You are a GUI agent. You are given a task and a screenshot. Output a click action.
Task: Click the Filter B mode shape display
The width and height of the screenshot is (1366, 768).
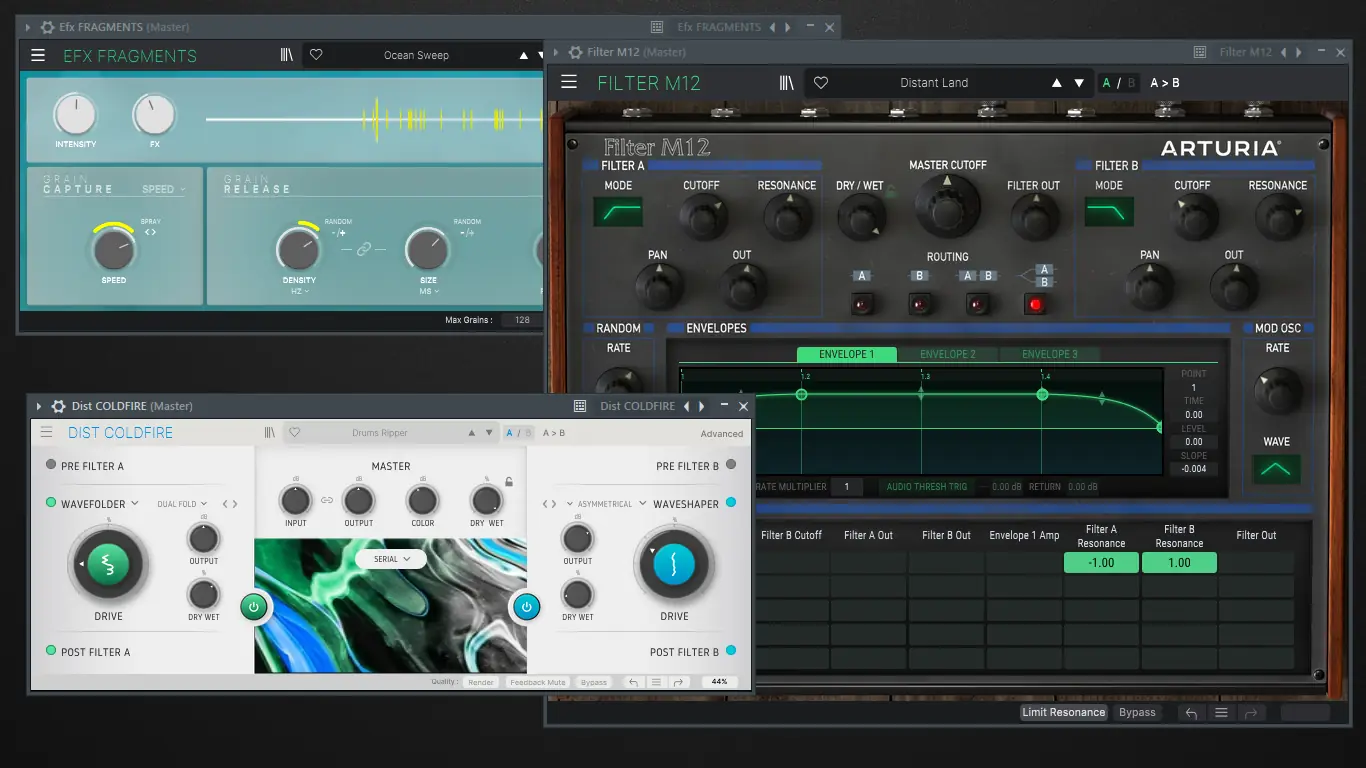point(1109,211)
